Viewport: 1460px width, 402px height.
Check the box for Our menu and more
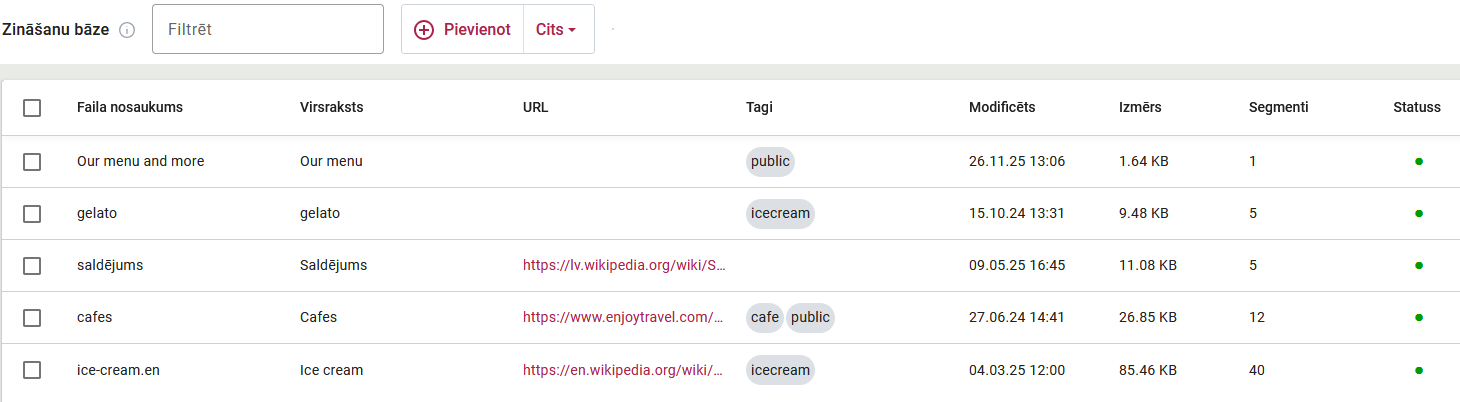click(32, 162)
